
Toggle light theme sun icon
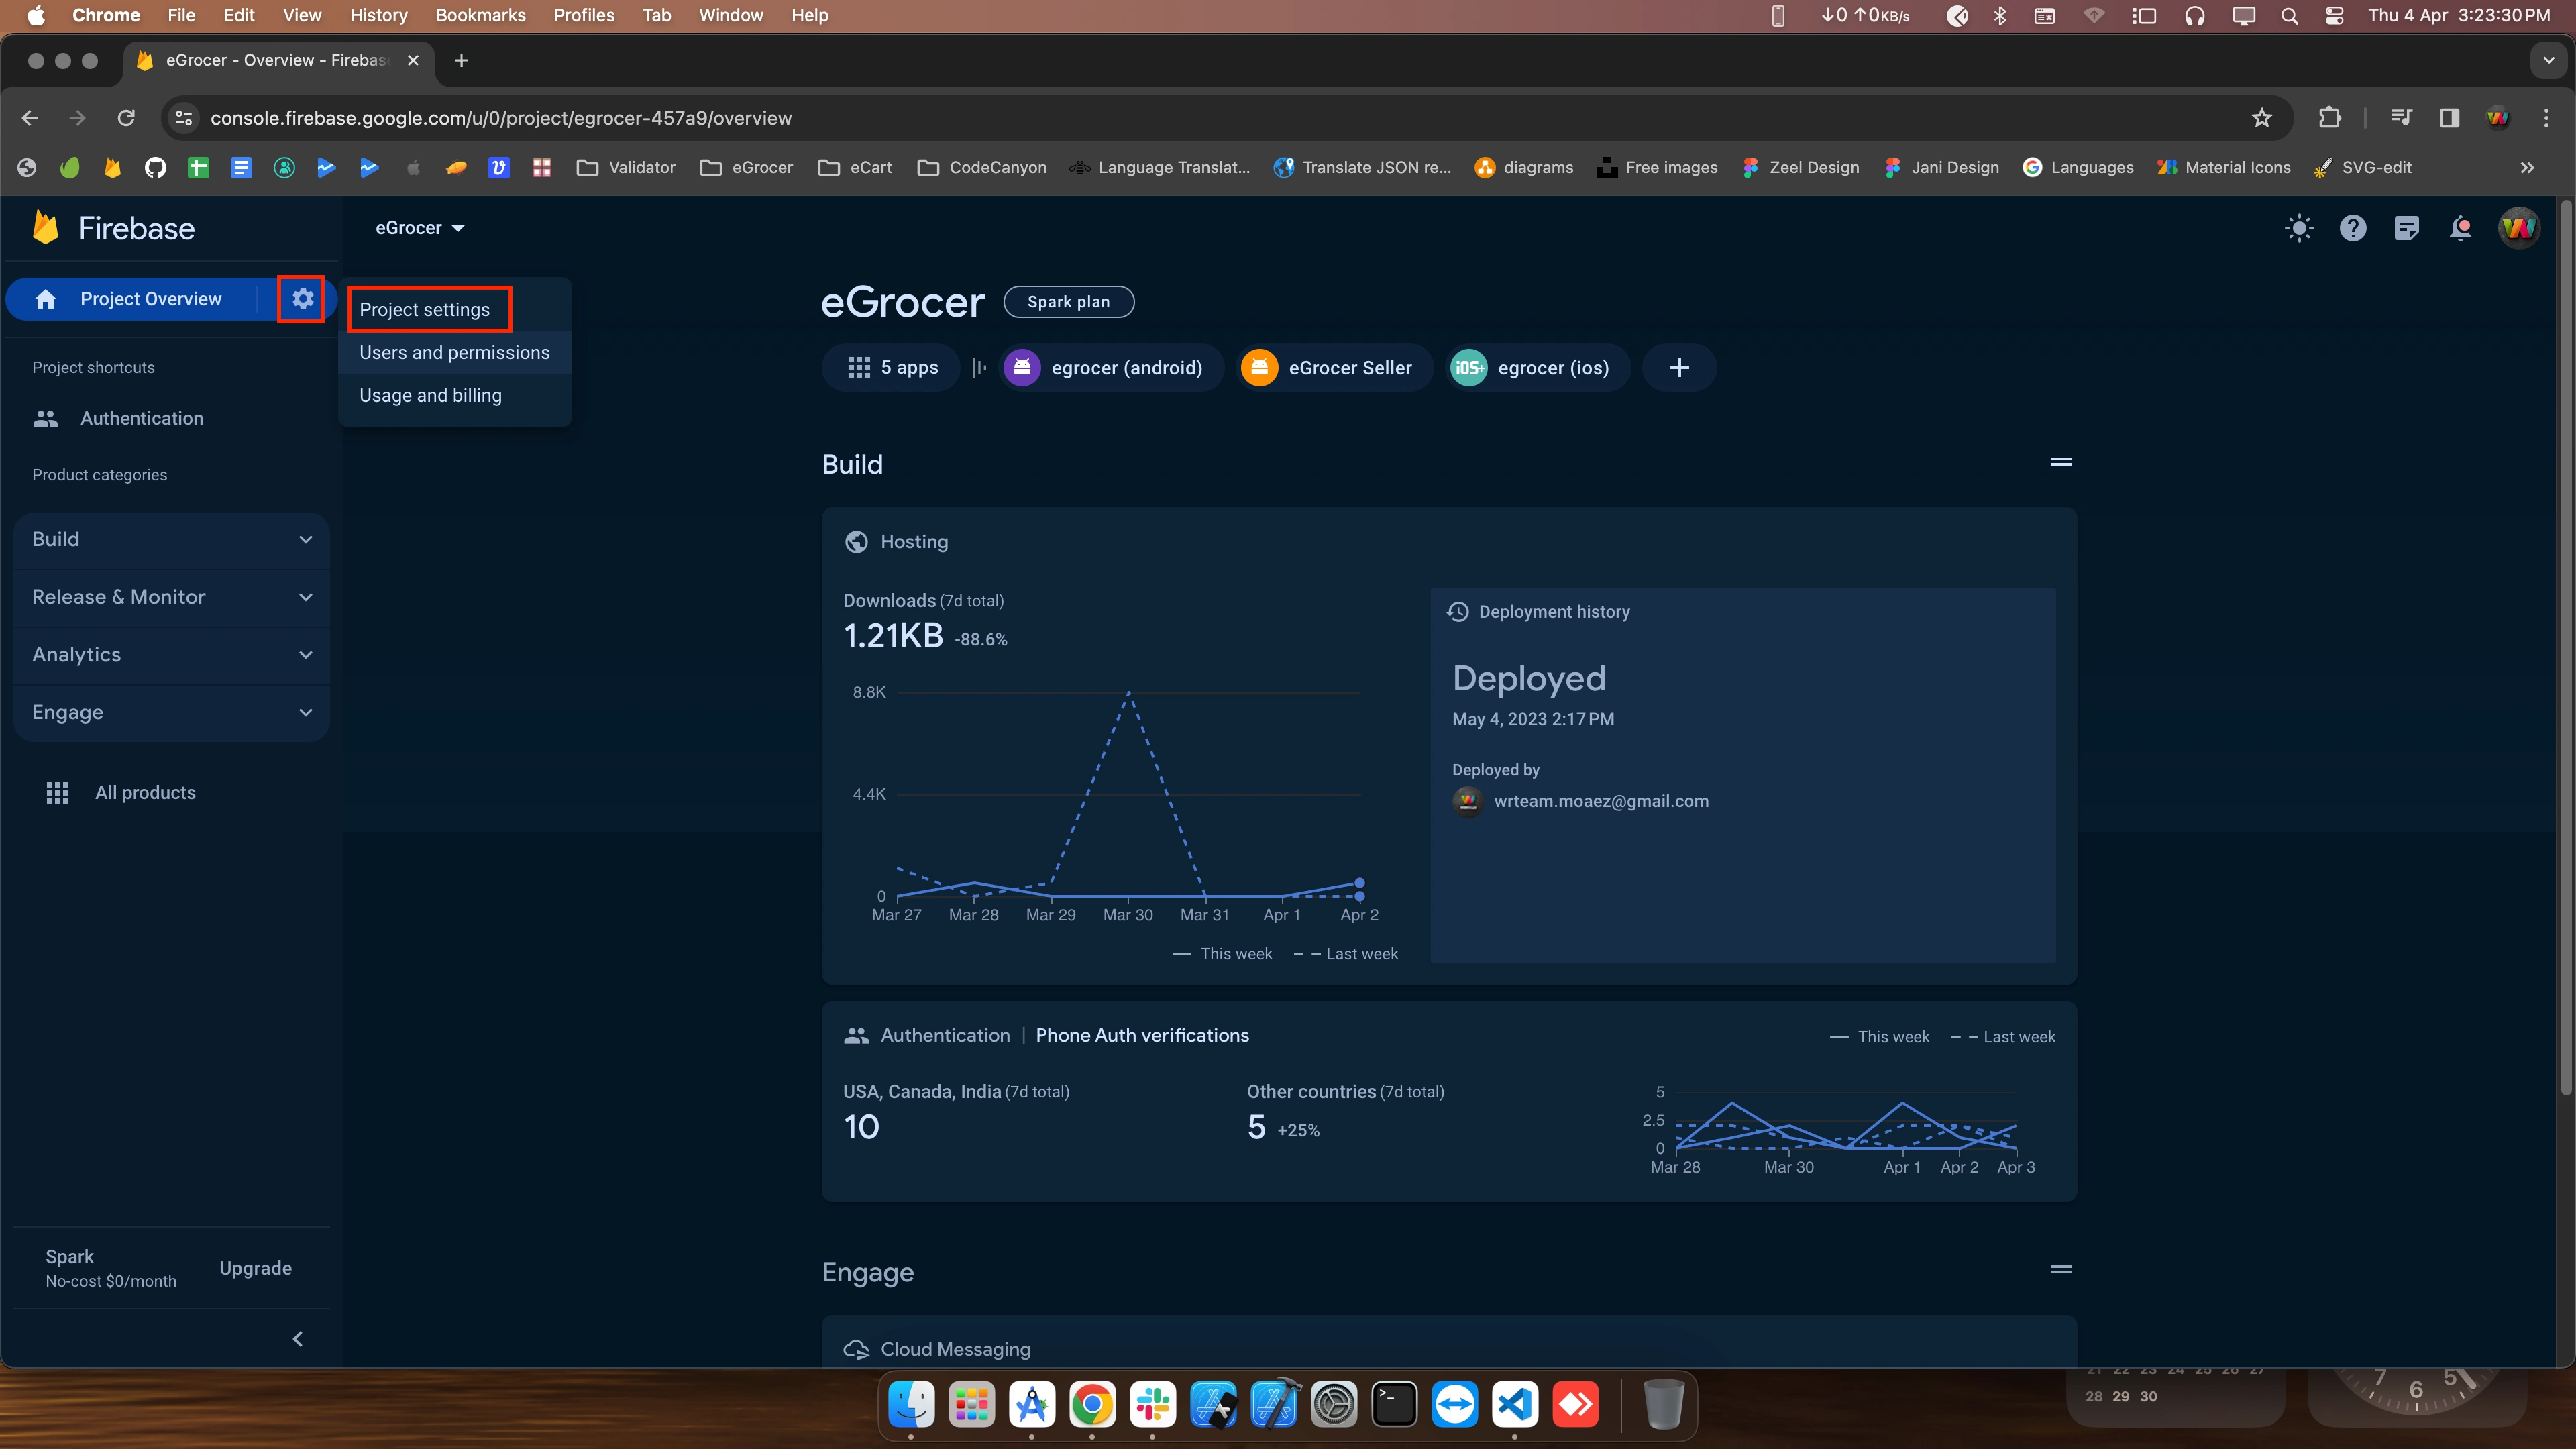click(x=2299, y=228)
